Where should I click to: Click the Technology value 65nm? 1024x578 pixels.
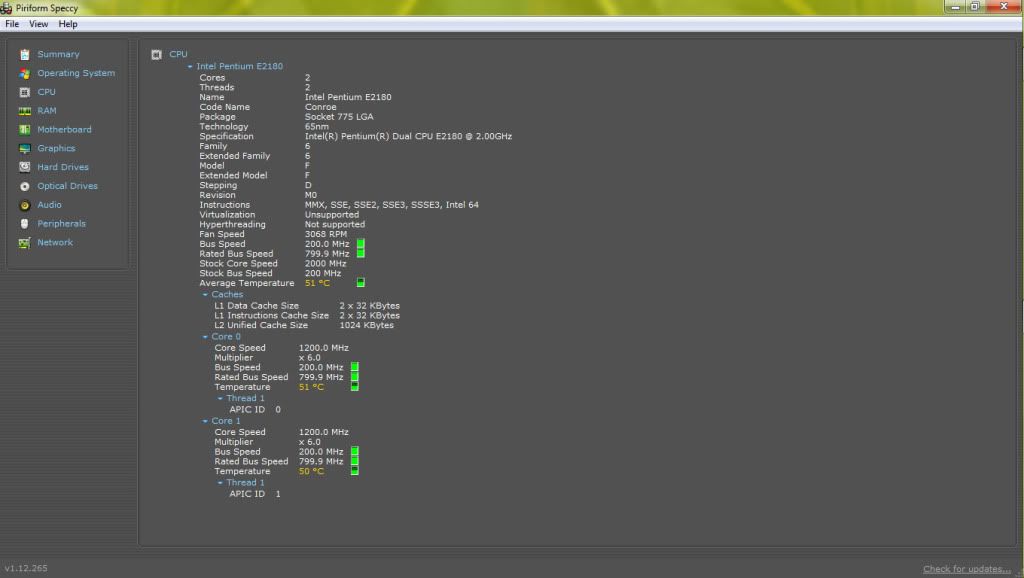click(317, 127)
